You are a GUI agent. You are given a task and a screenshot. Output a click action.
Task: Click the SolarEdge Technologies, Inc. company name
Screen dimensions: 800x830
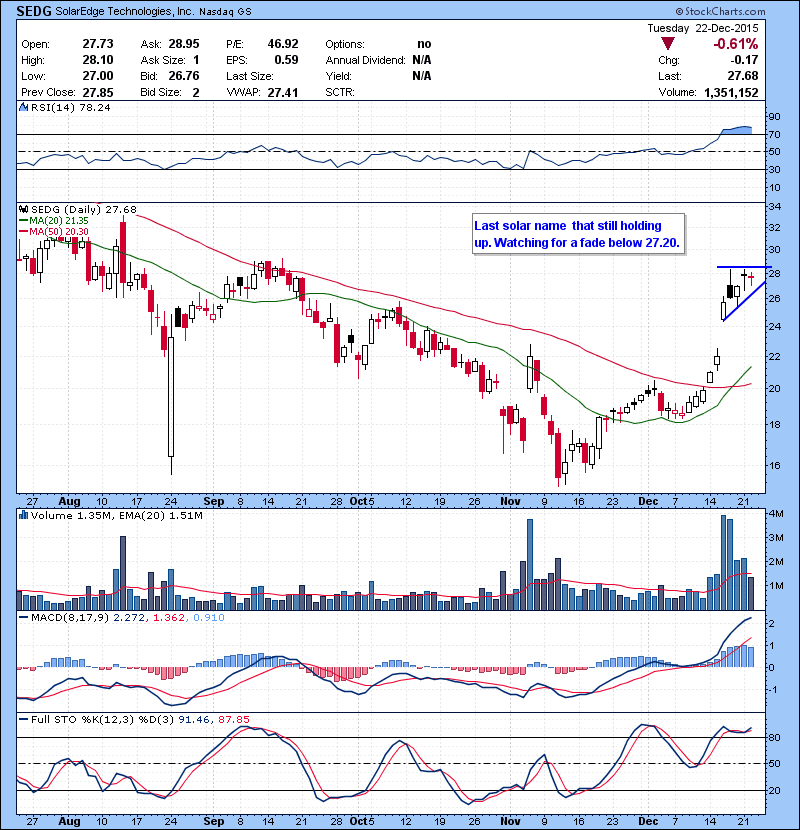(x=124, y=11)
